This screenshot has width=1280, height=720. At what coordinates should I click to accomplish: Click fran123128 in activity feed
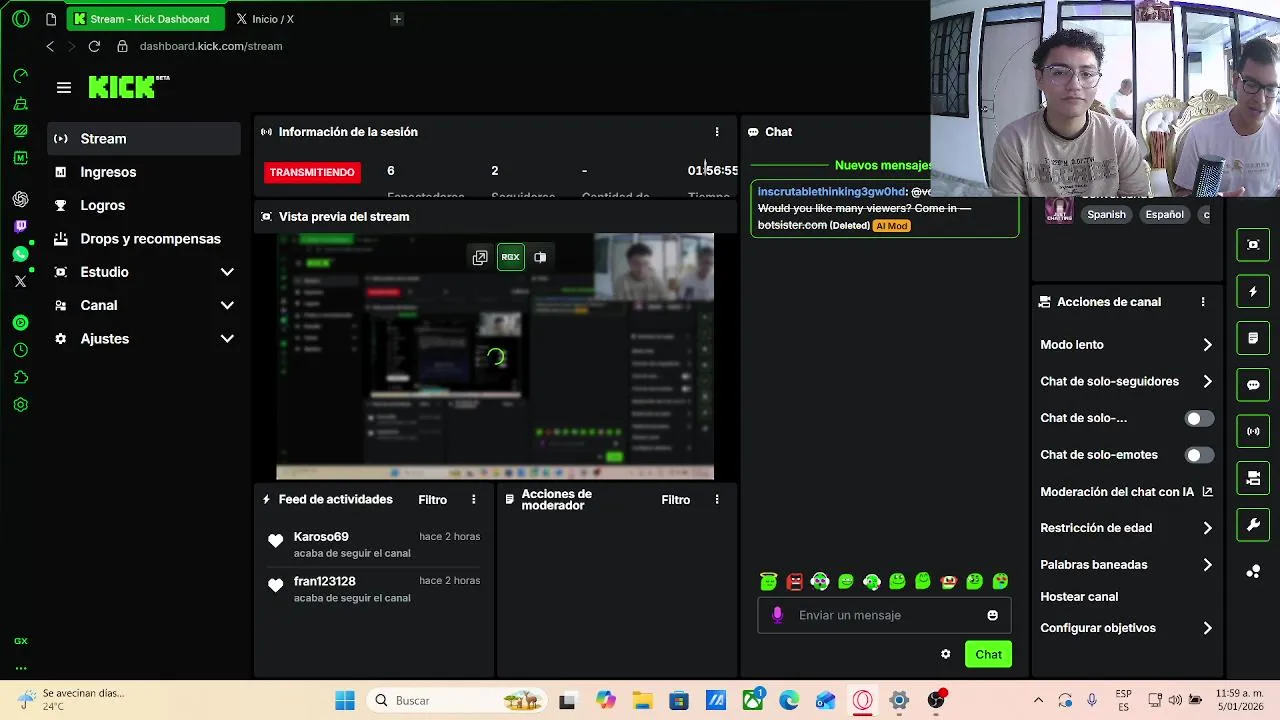point(325,581)
